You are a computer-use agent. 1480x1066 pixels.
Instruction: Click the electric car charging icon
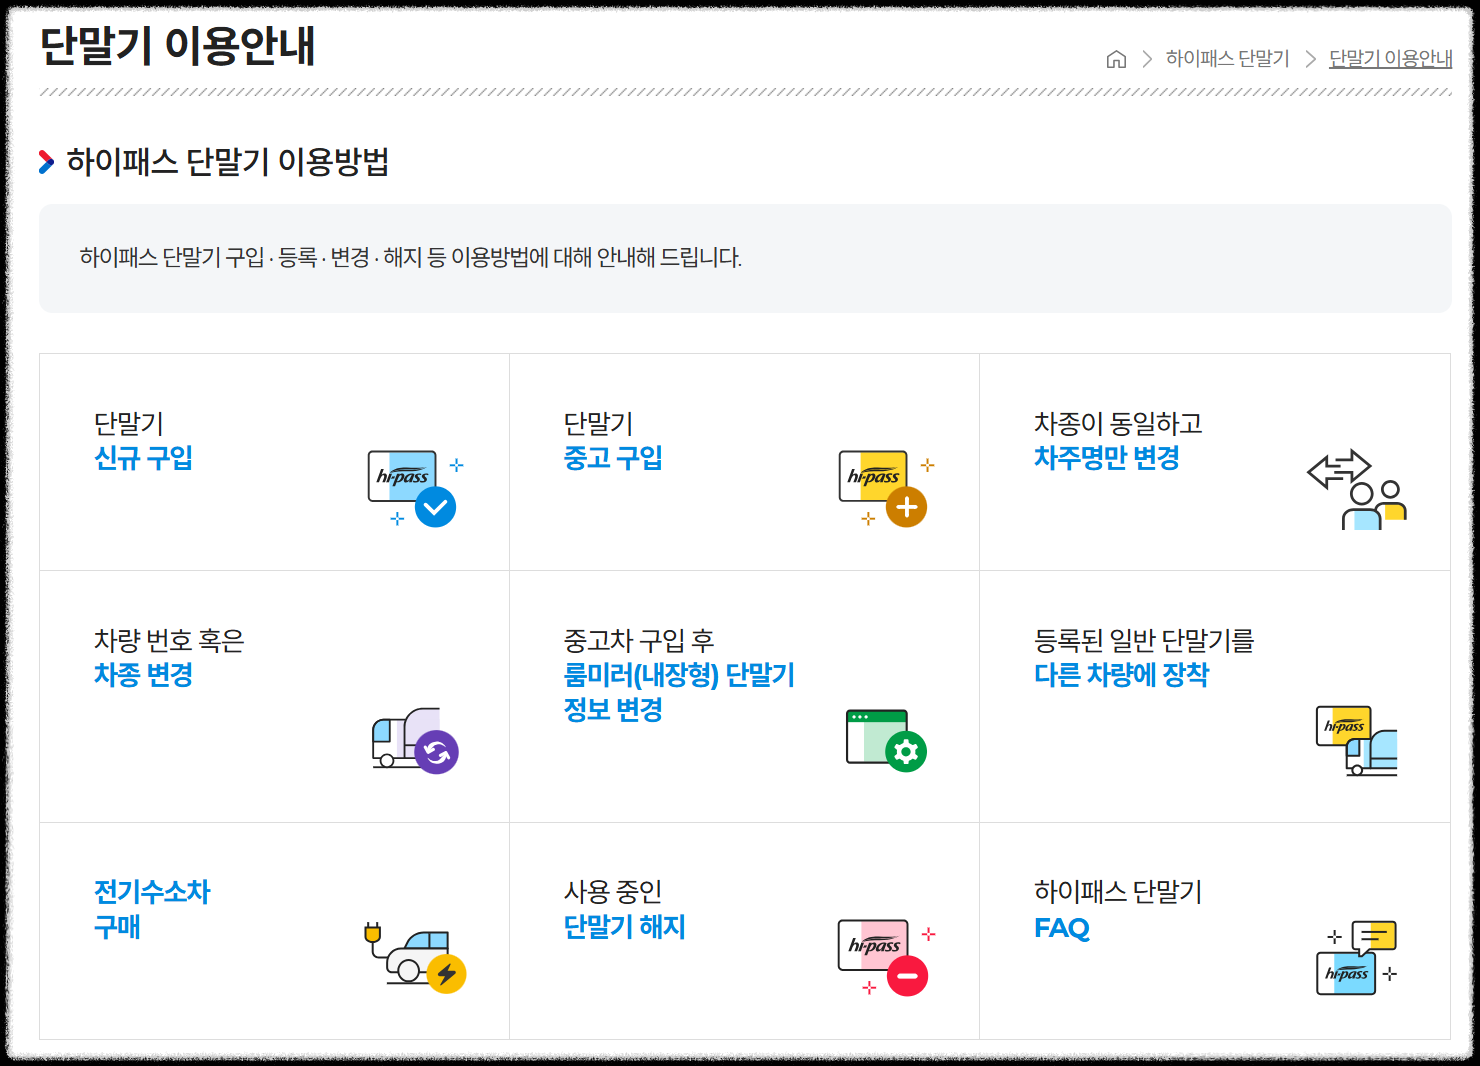point(415,957)
